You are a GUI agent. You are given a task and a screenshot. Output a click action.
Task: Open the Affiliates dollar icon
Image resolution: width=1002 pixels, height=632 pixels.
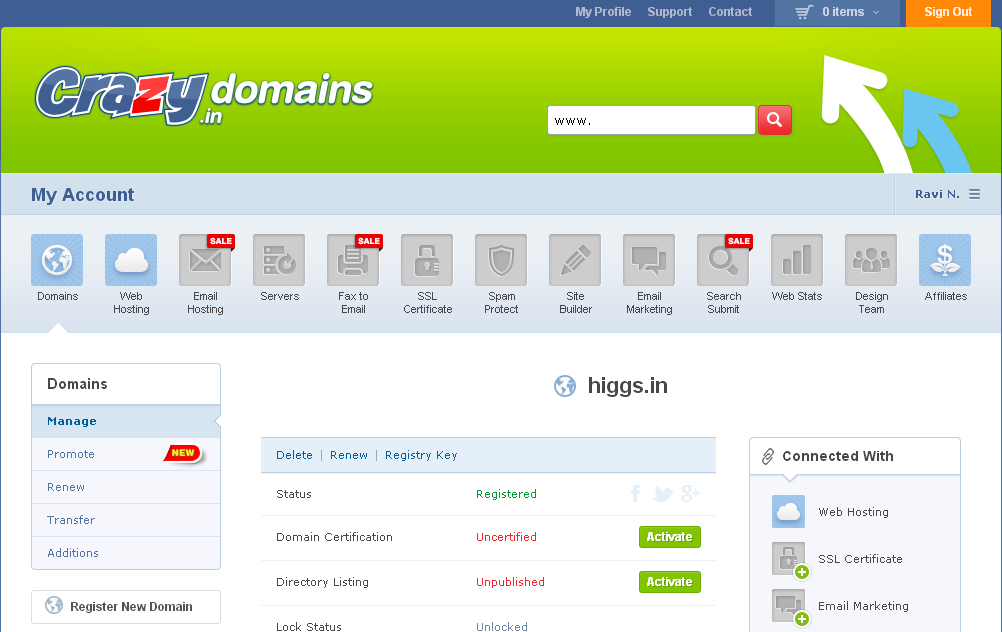(x=945, y=260)
